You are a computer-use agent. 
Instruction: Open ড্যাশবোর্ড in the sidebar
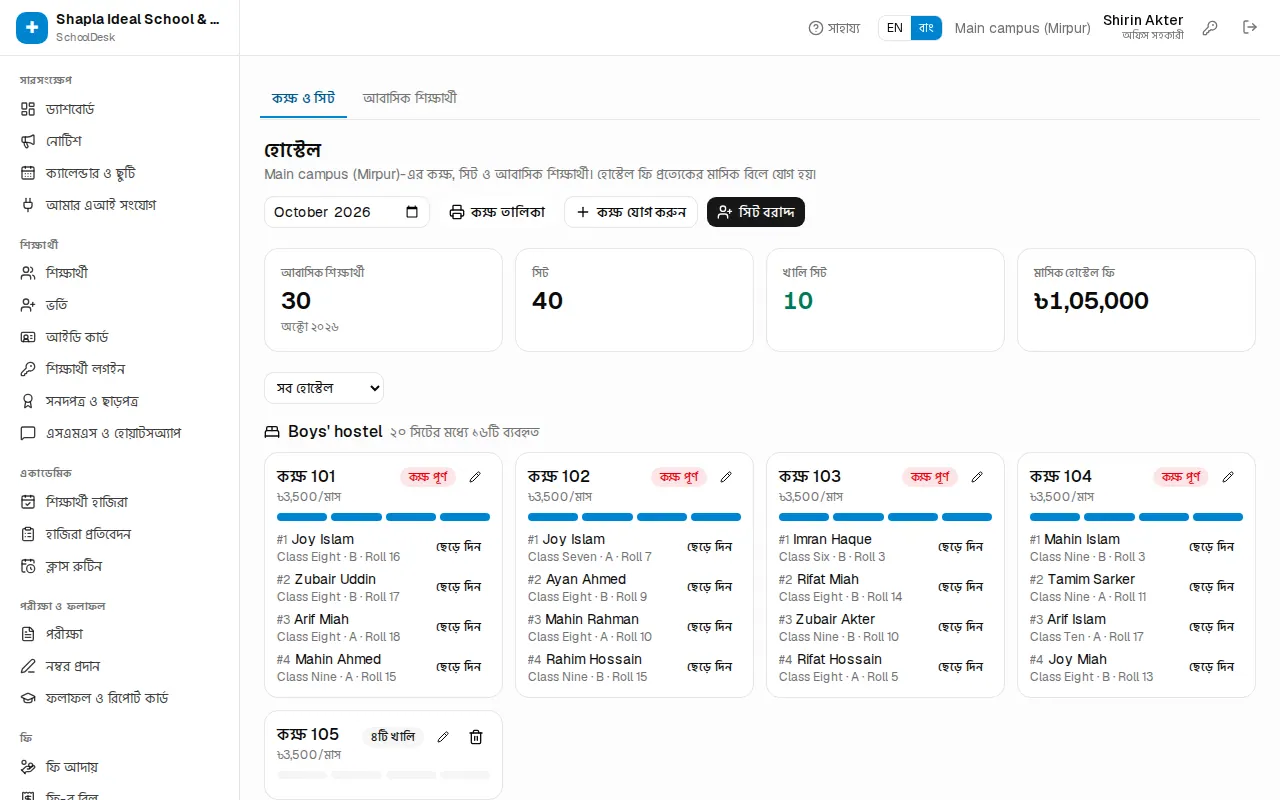click(x=120, y=109)
